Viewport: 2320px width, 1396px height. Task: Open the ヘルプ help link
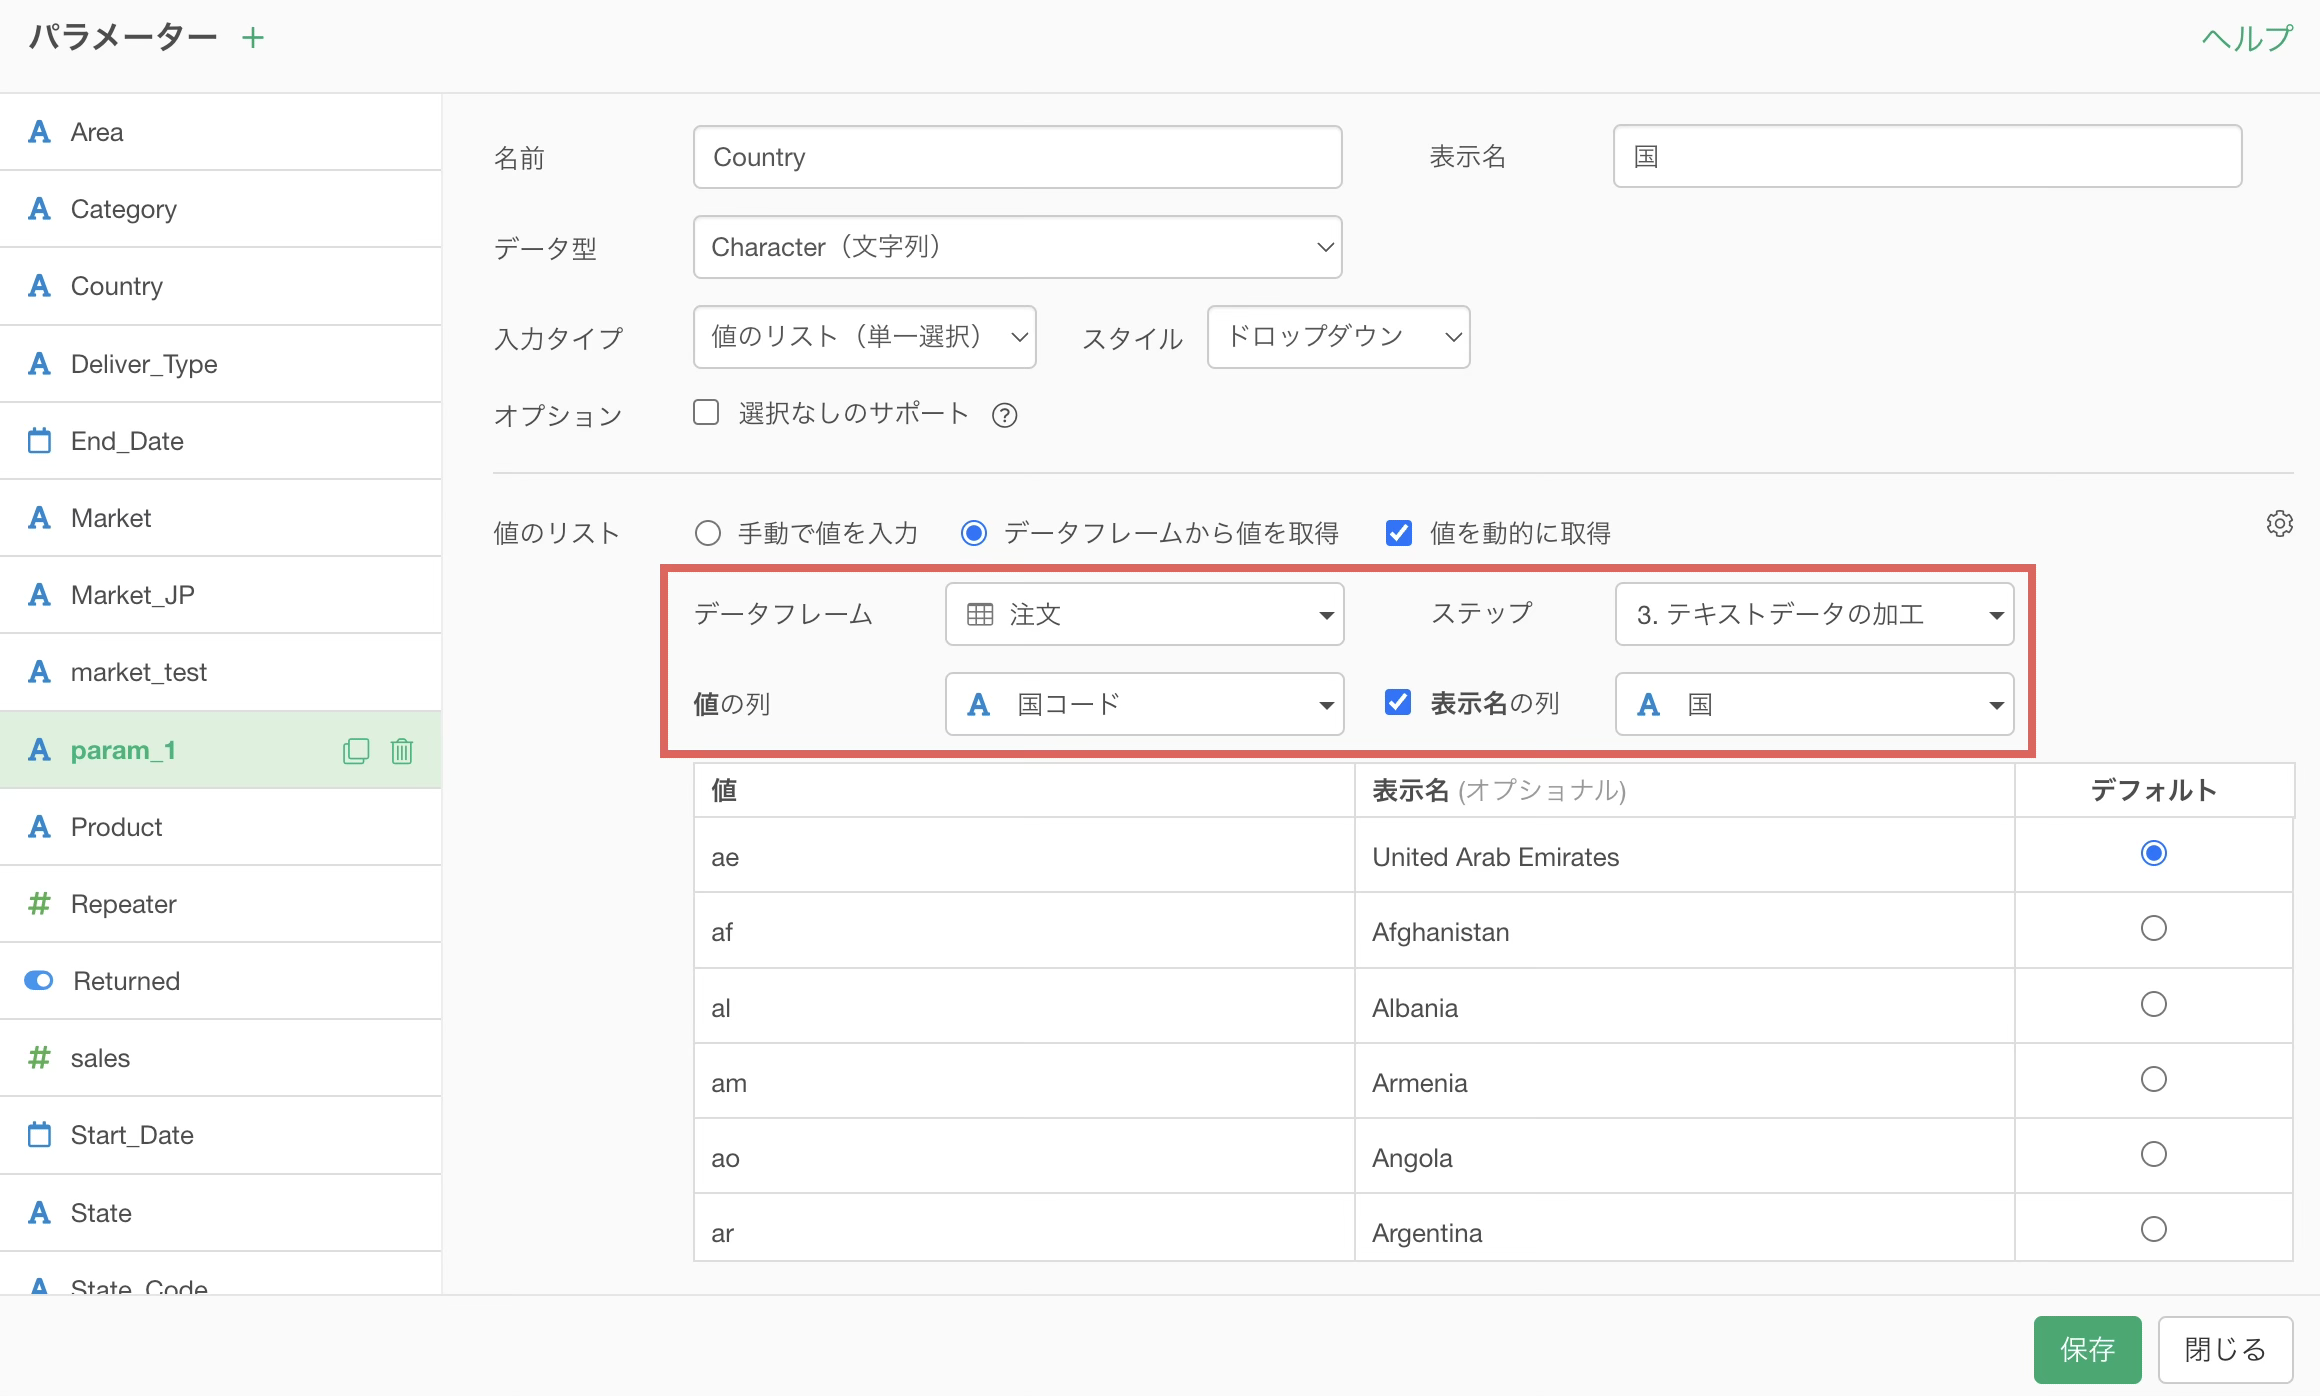coord(2247,39)
